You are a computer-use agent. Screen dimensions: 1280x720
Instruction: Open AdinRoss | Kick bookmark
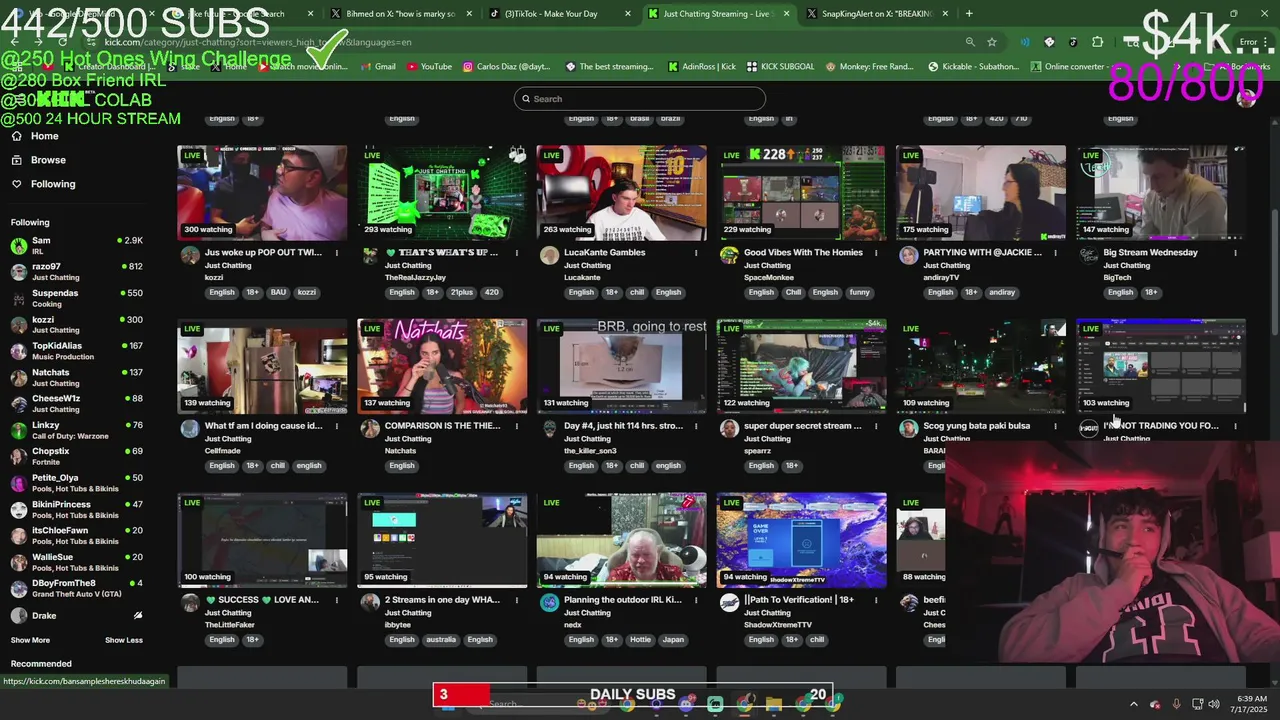[x=701, y=67]
